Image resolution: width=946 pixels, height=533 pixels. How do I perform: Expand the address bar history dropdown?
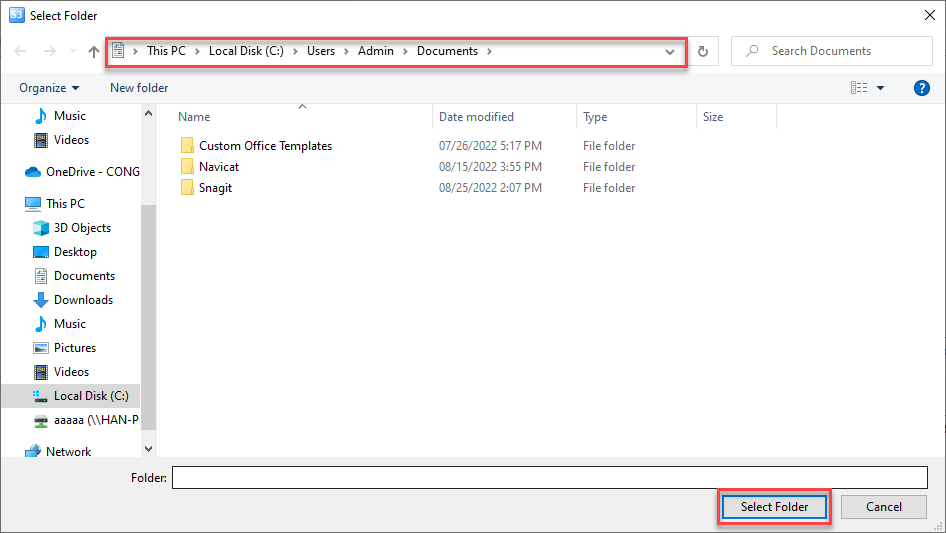[670, 52]
